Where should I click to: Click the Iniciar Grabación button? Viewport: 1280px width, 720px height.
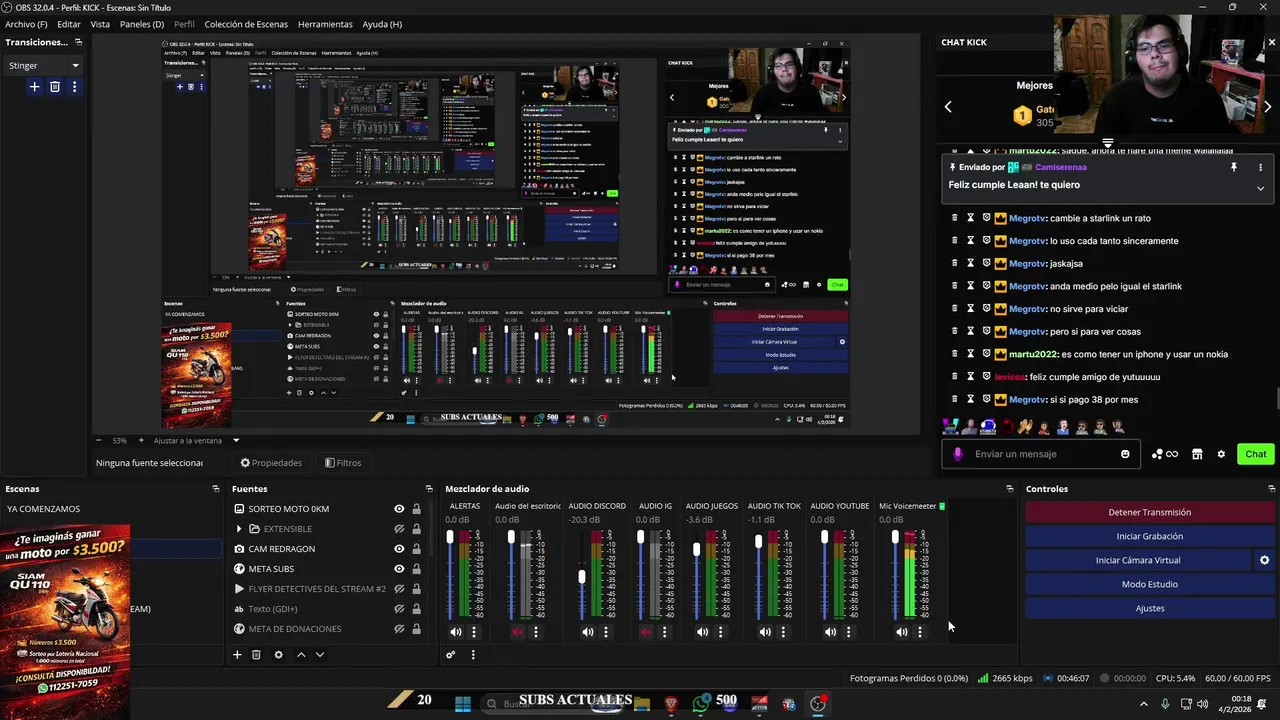(1149, 536)
